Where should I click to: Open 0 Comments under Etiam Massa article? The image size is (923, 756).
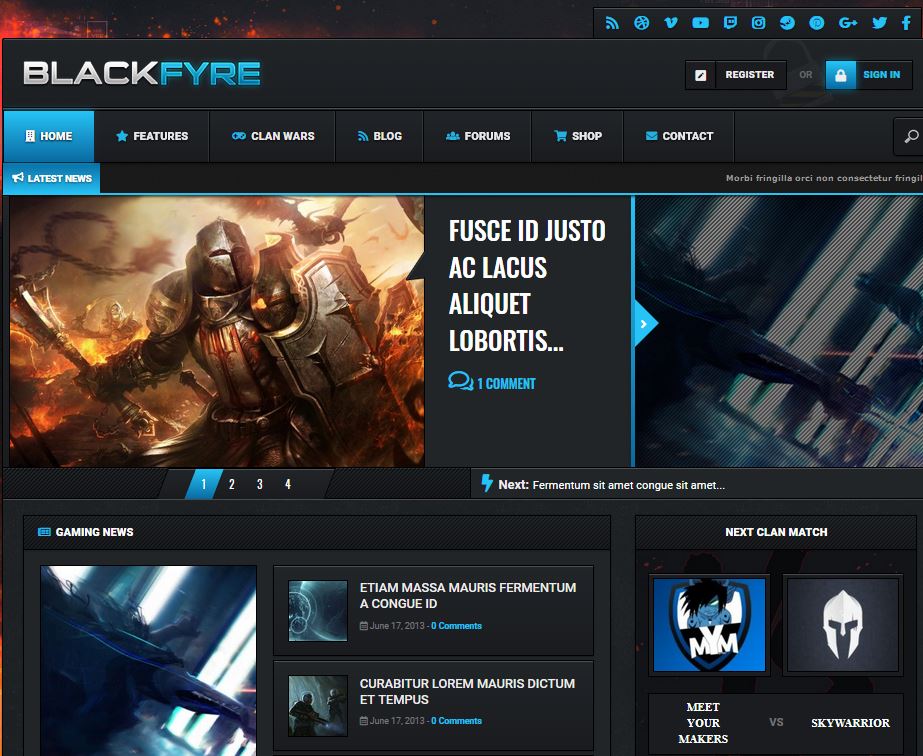coord(456,626)
